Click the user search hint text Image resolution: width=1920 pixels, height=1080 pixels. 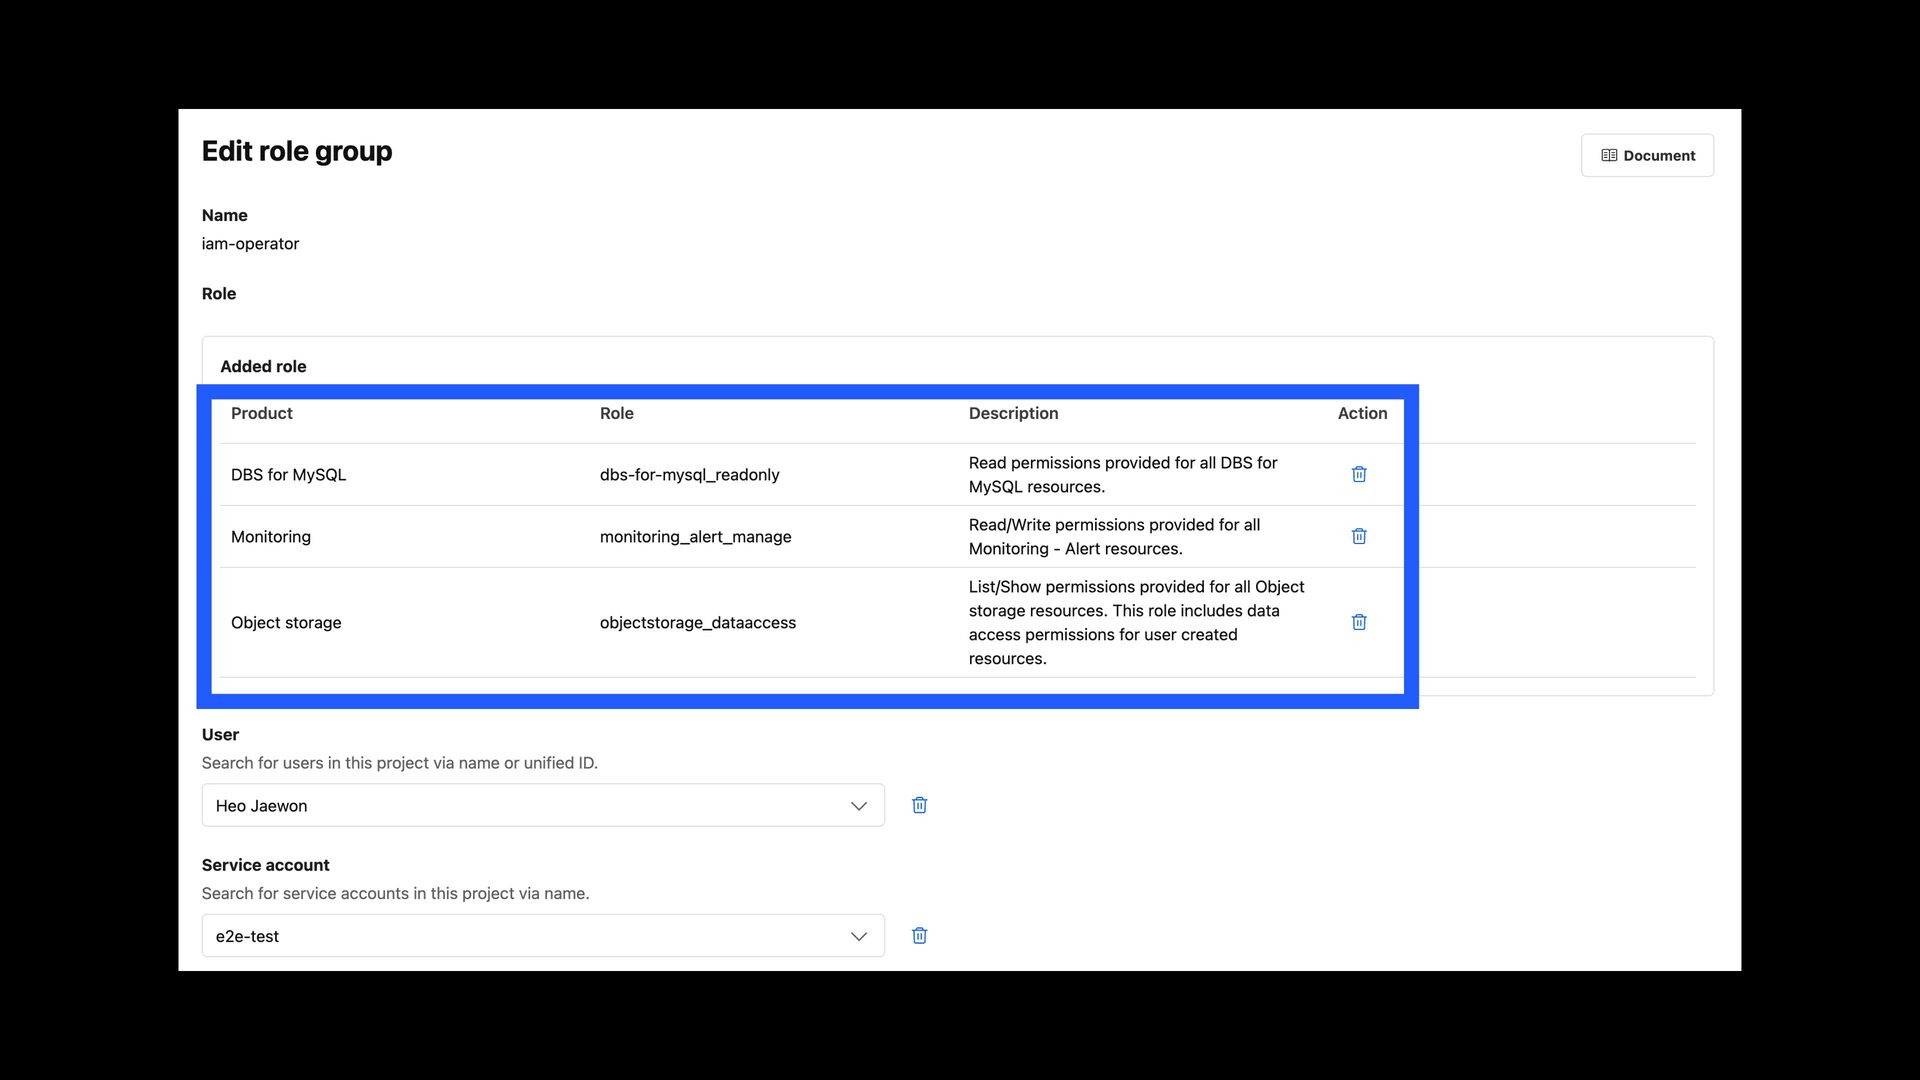[400, 763]
